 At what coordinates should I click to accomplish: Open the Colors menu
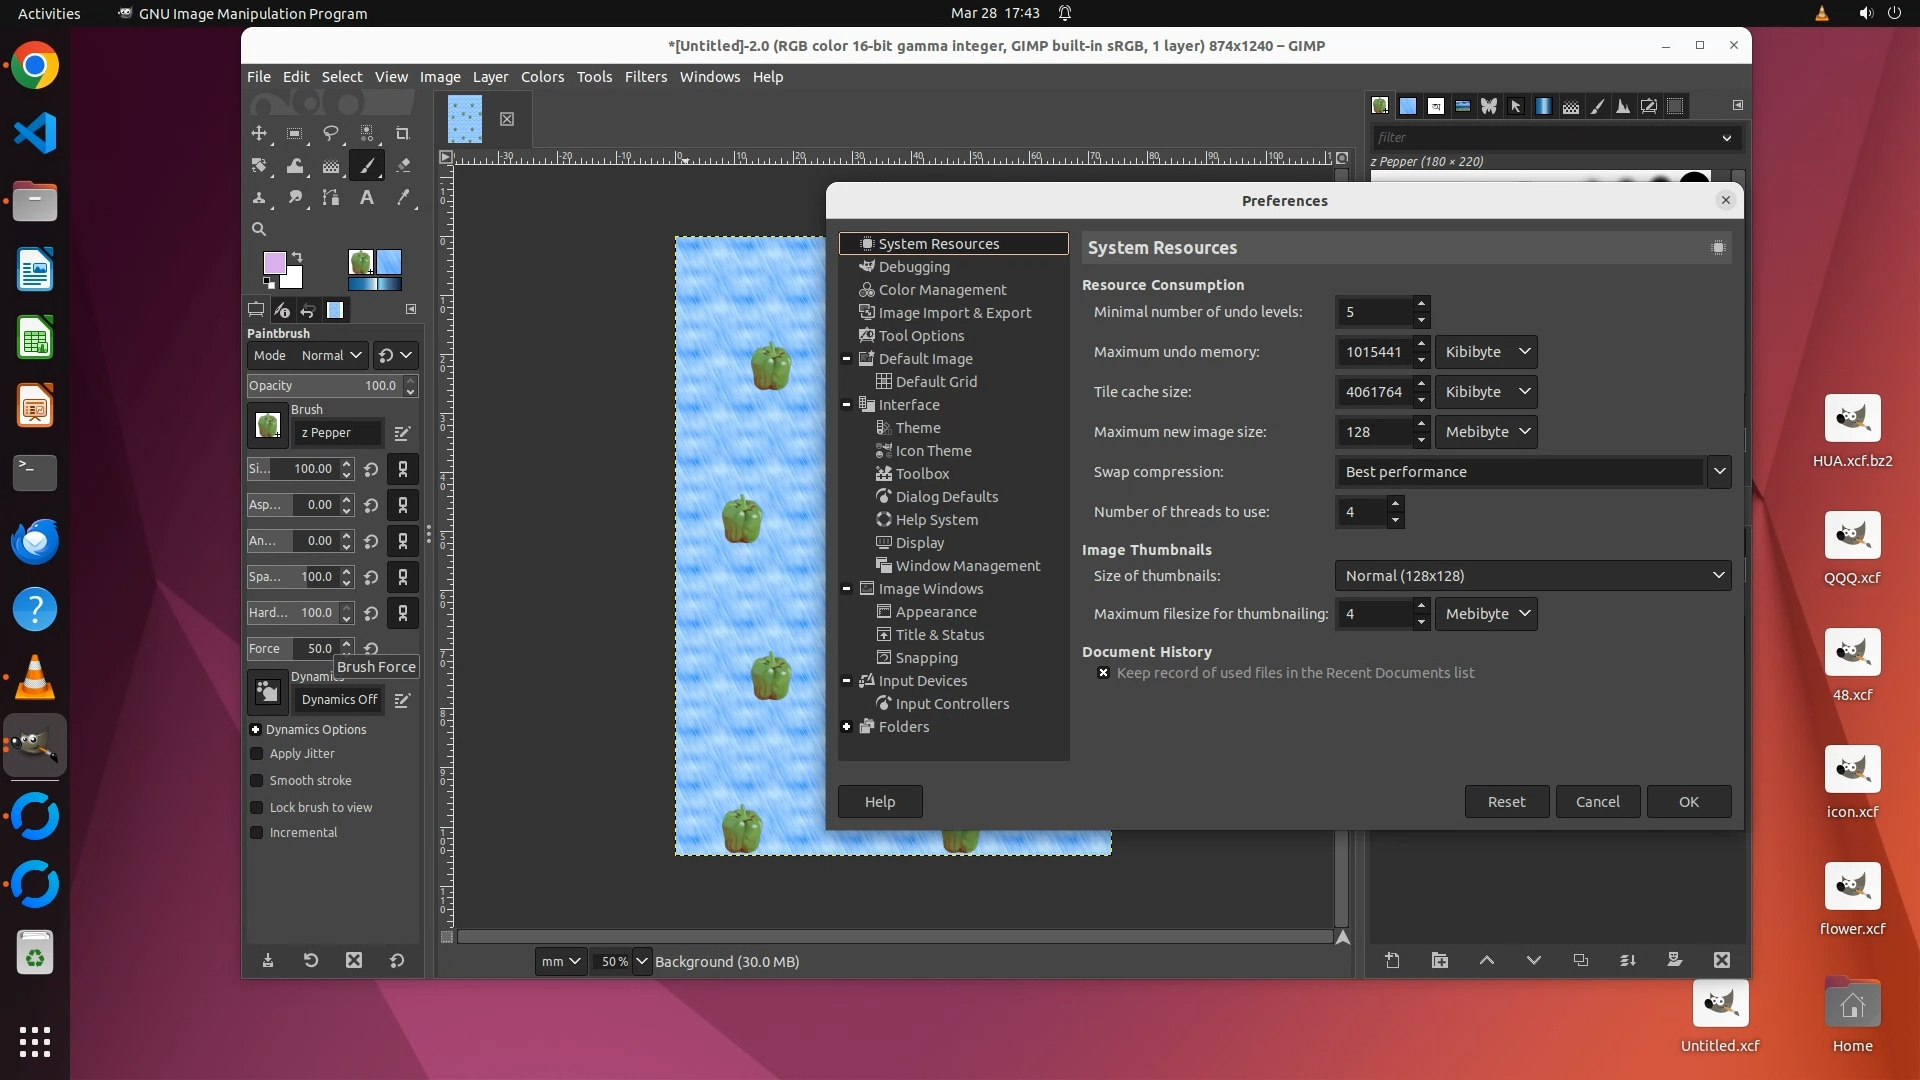[542, 77]
